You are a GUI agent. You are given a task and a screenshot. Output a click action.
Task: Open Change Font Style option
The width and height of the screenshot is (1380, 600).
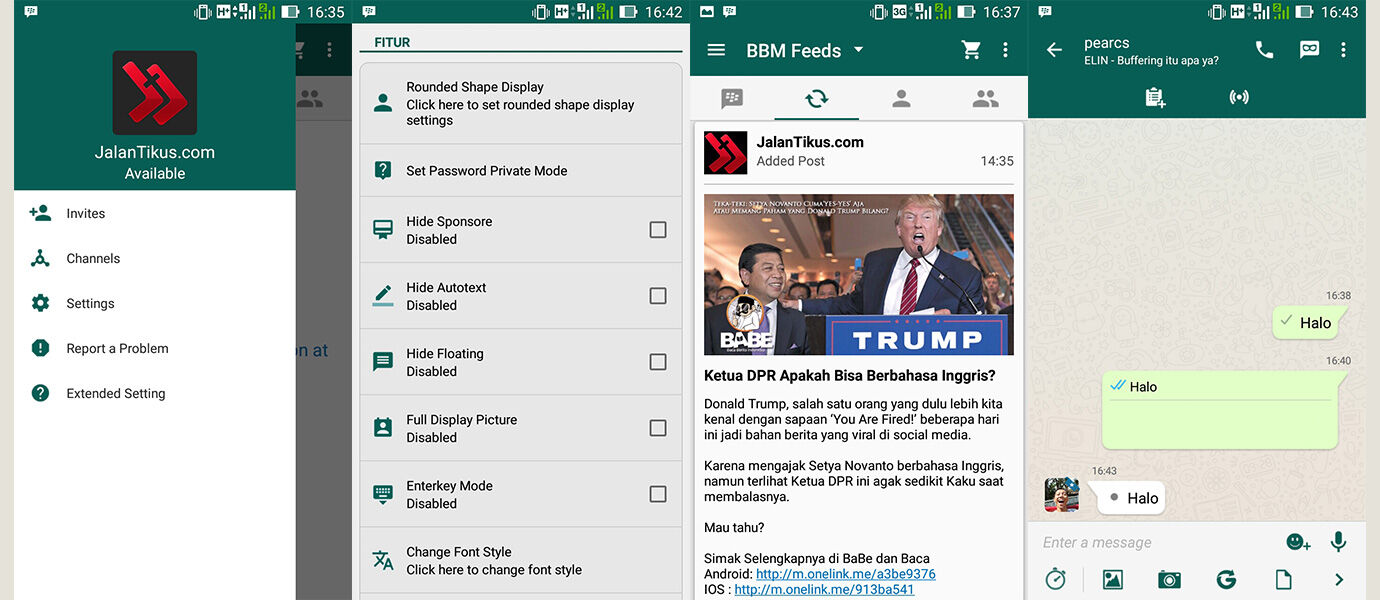520,561
